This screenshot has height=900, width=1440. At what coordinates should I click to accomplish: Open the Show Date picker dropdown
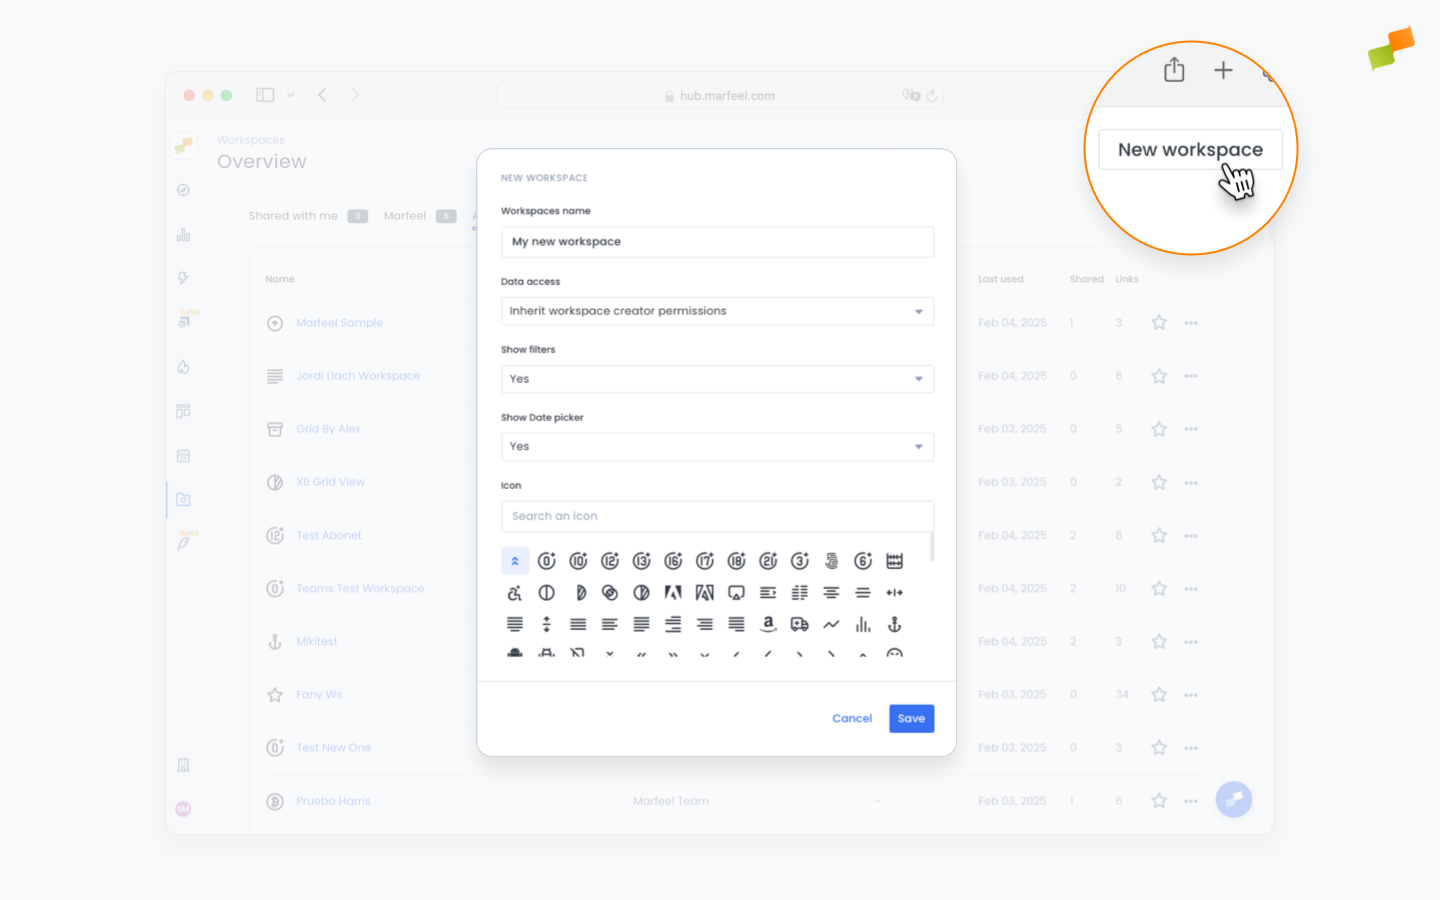pos(717,447)
